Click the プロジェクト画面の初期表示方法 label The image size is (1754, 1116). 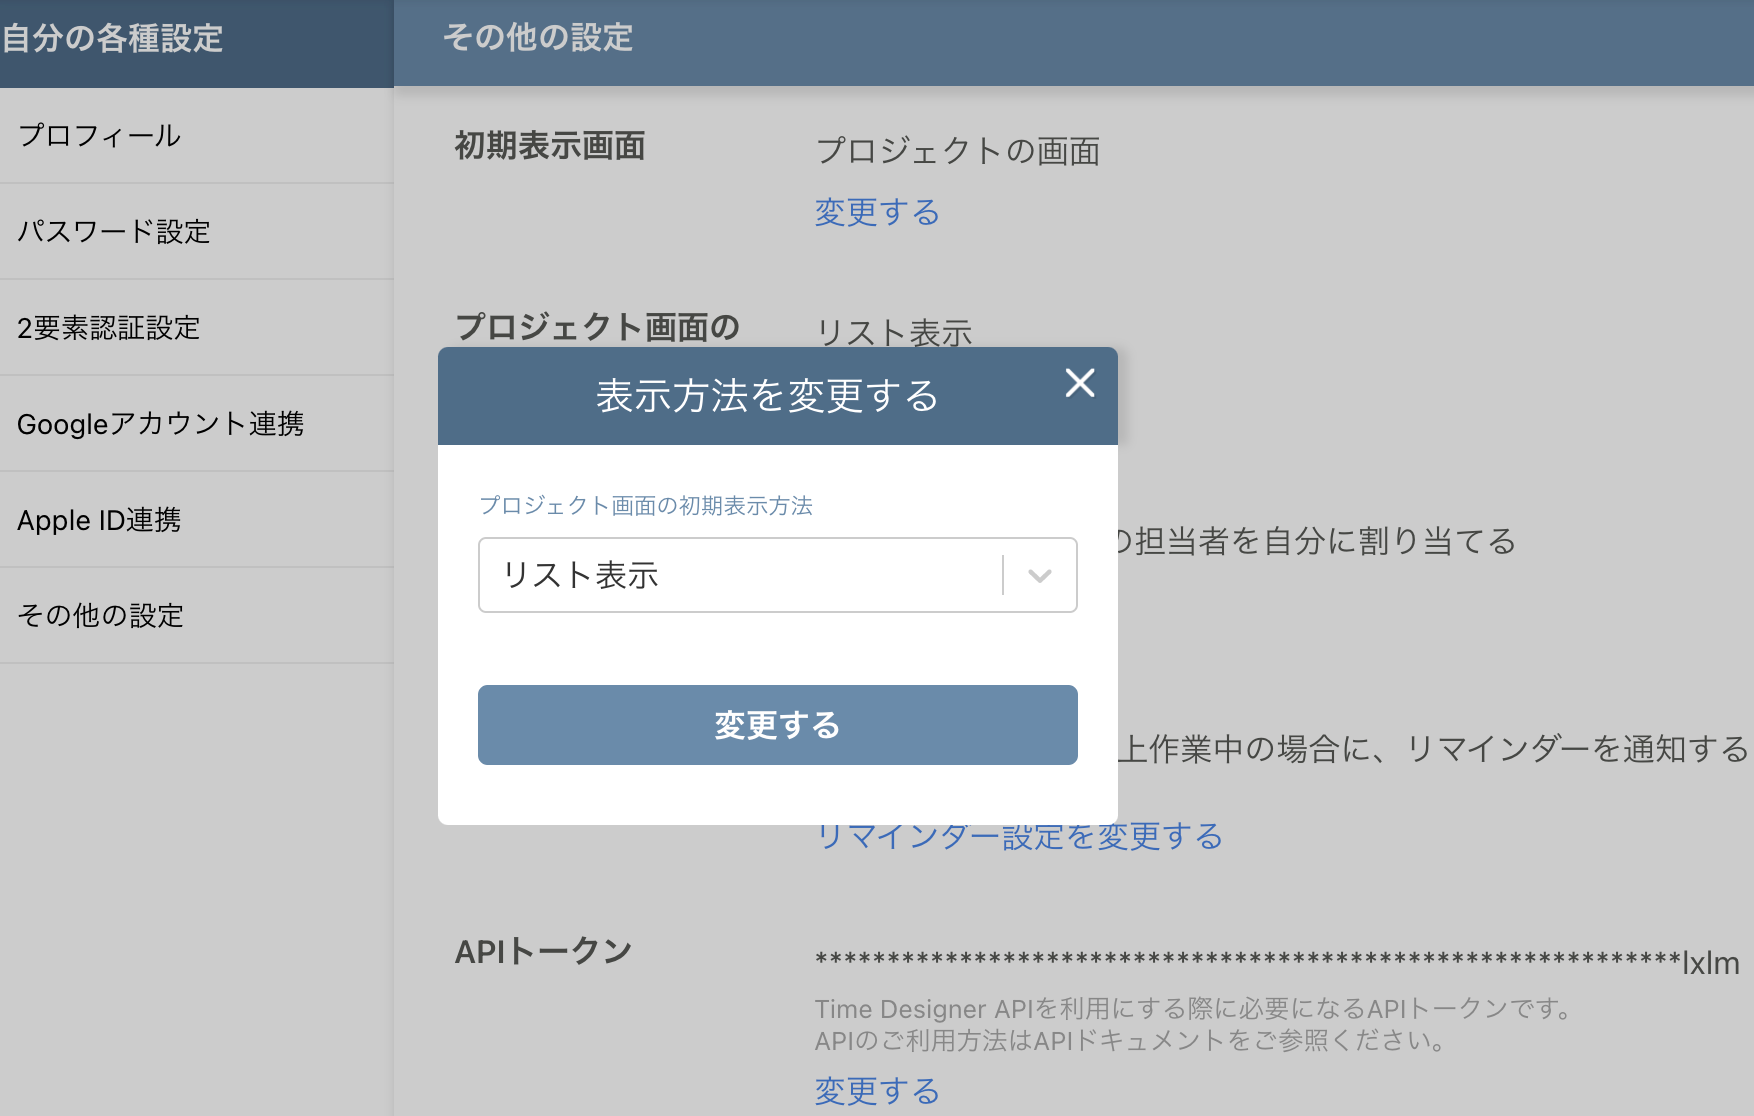click(x=646, y=507)
